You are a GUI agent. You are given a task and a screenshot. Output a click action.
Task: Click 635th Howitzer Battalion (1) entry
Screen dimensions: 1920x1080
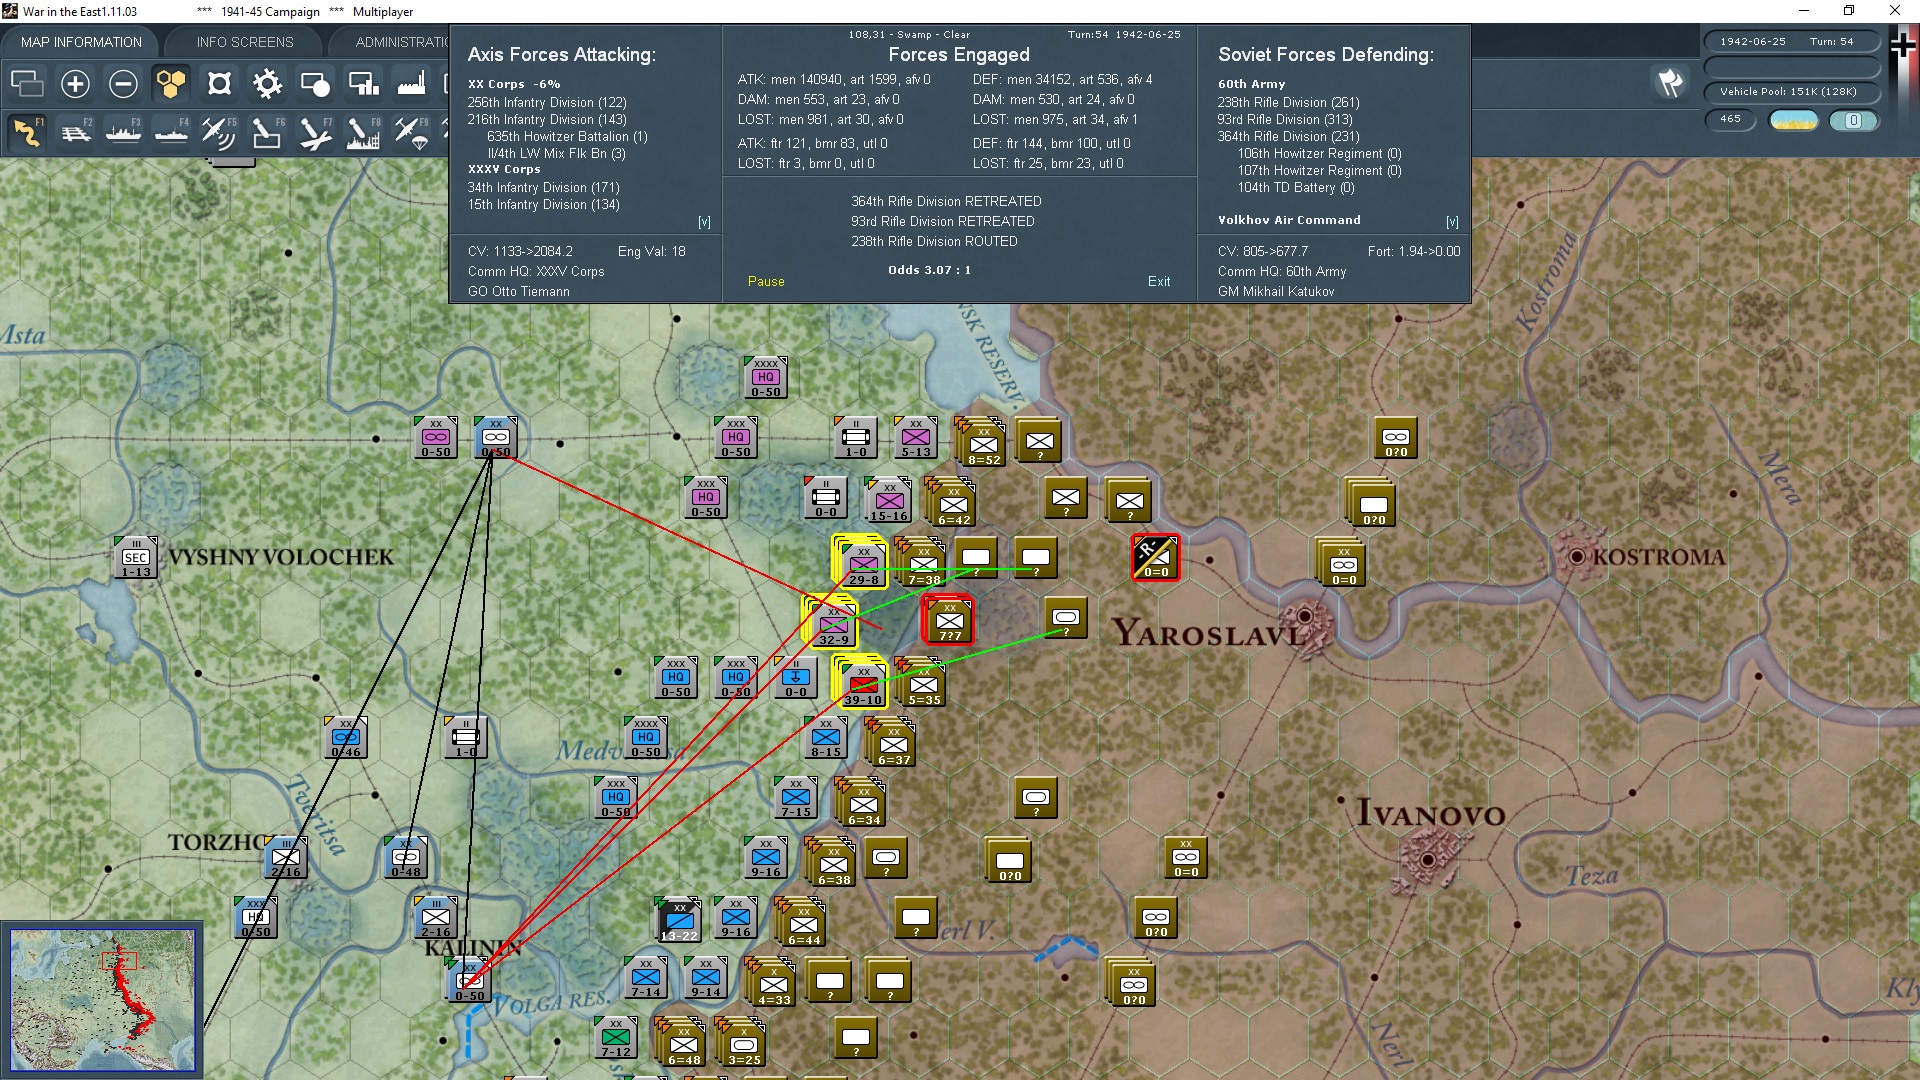click(567, 136)
